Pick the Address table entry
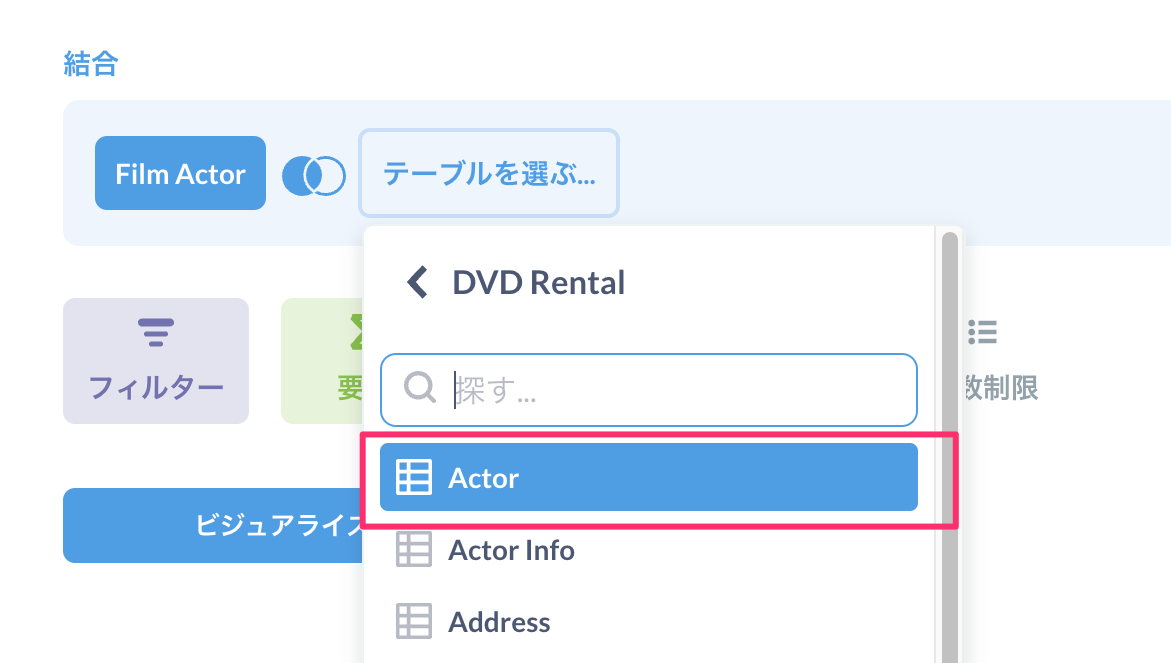This screenshot has height=663, width=1171. tap(499, 622)
